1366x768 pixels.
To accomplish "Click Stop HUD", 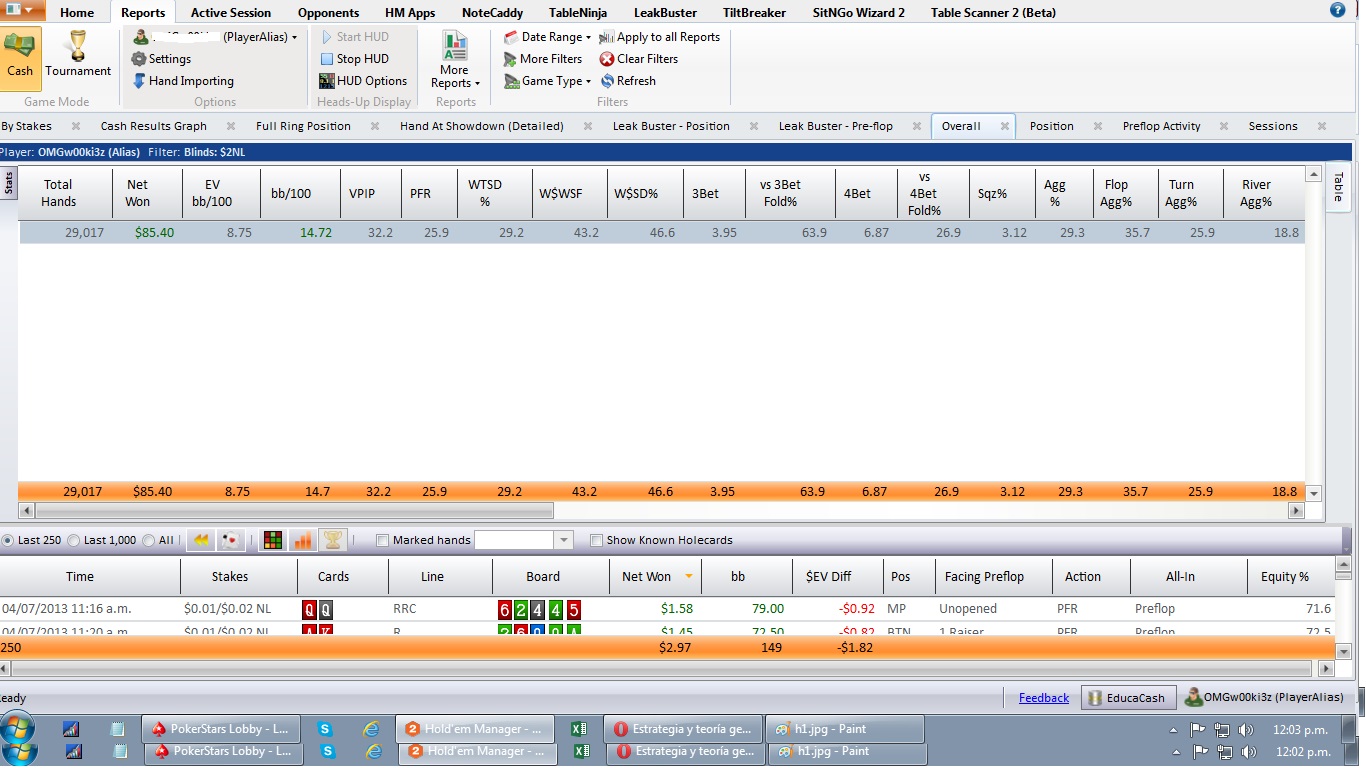I will (354, 59).
